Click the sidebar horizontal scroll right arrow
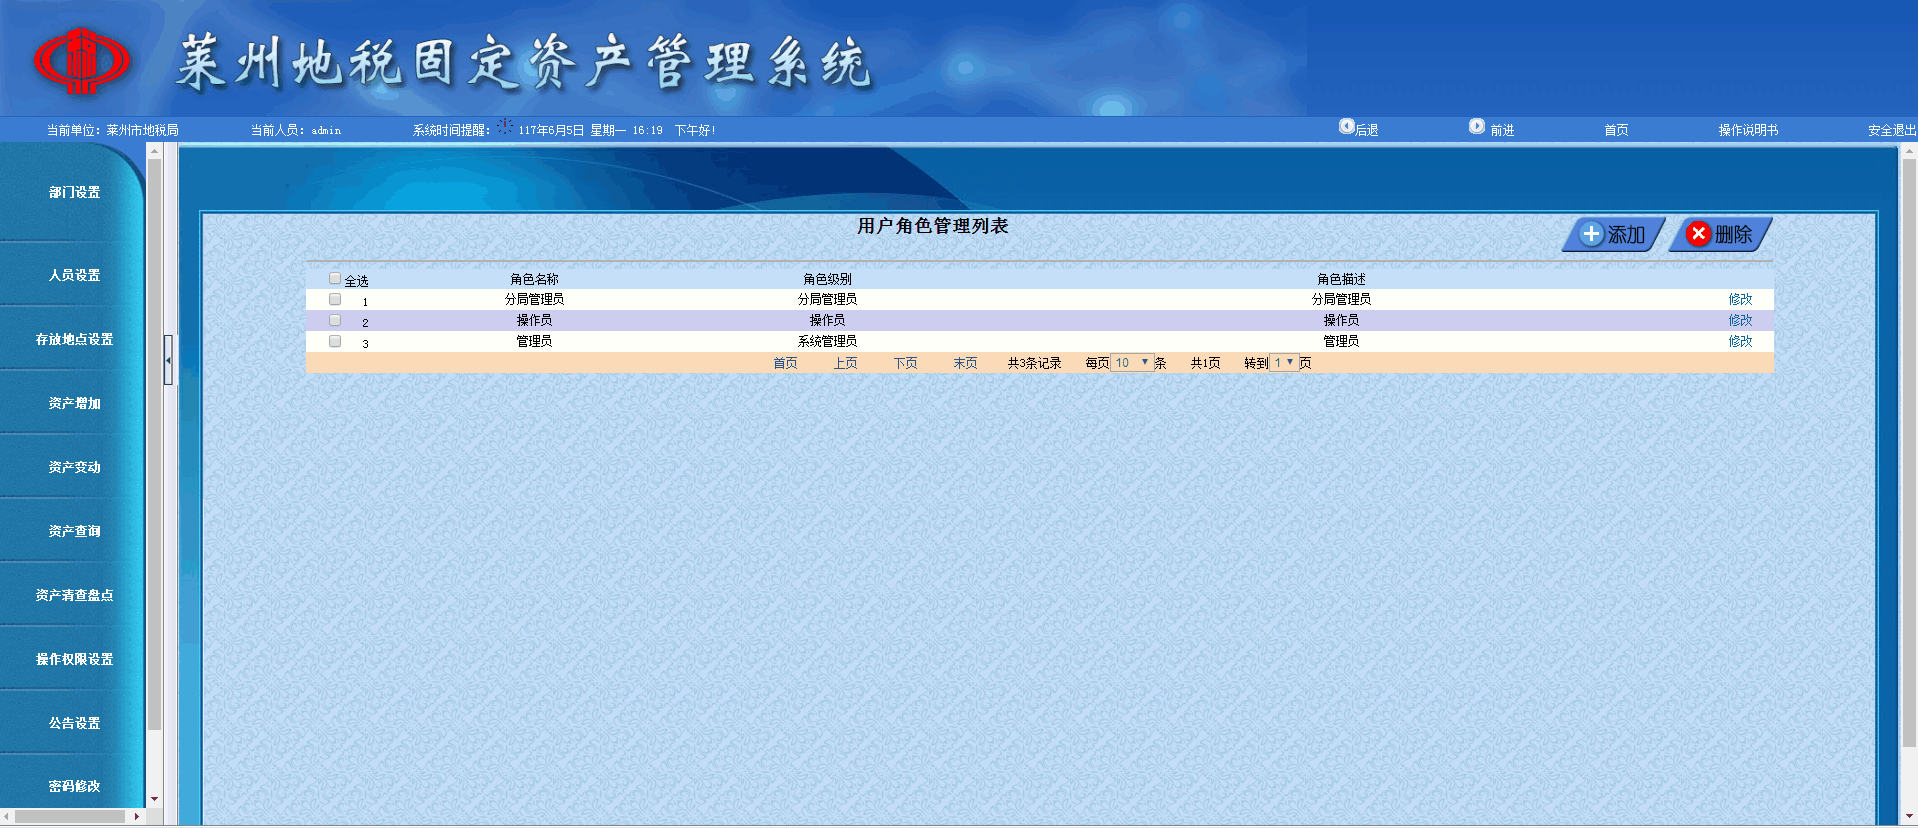 137,816
